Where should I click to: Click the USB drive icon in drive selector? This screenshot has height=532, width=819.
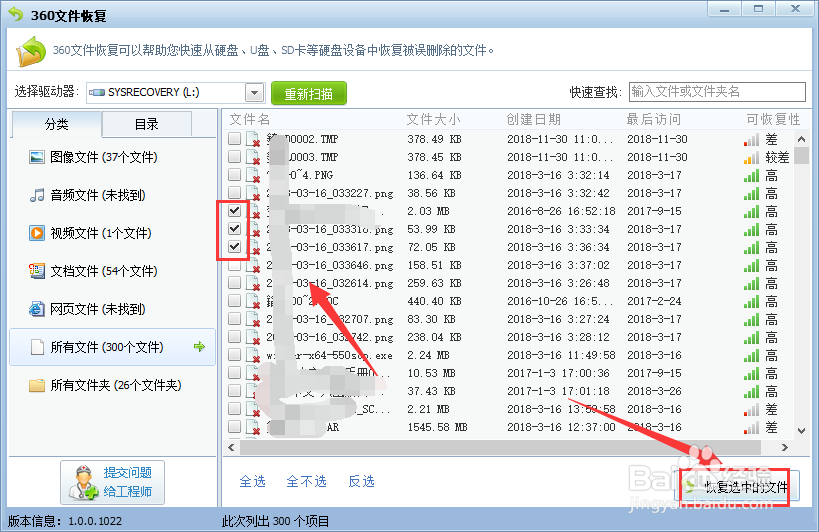97,92
